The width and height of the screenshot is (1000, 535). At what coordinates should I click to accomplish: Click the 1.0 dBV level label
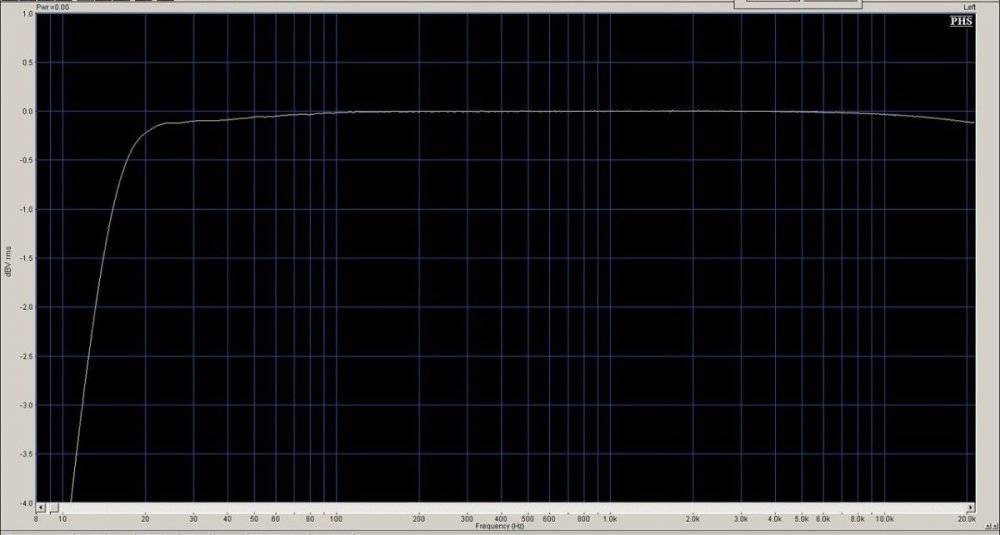[29, 14]
